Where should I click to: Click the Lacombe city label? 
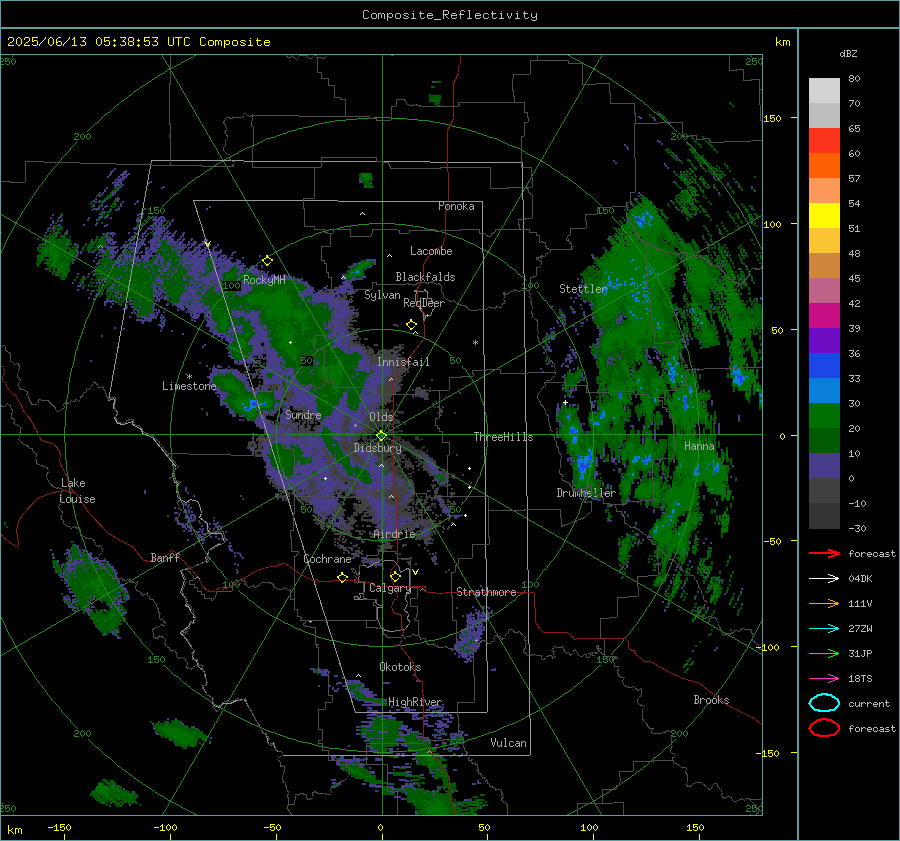[x=431, y=251]
